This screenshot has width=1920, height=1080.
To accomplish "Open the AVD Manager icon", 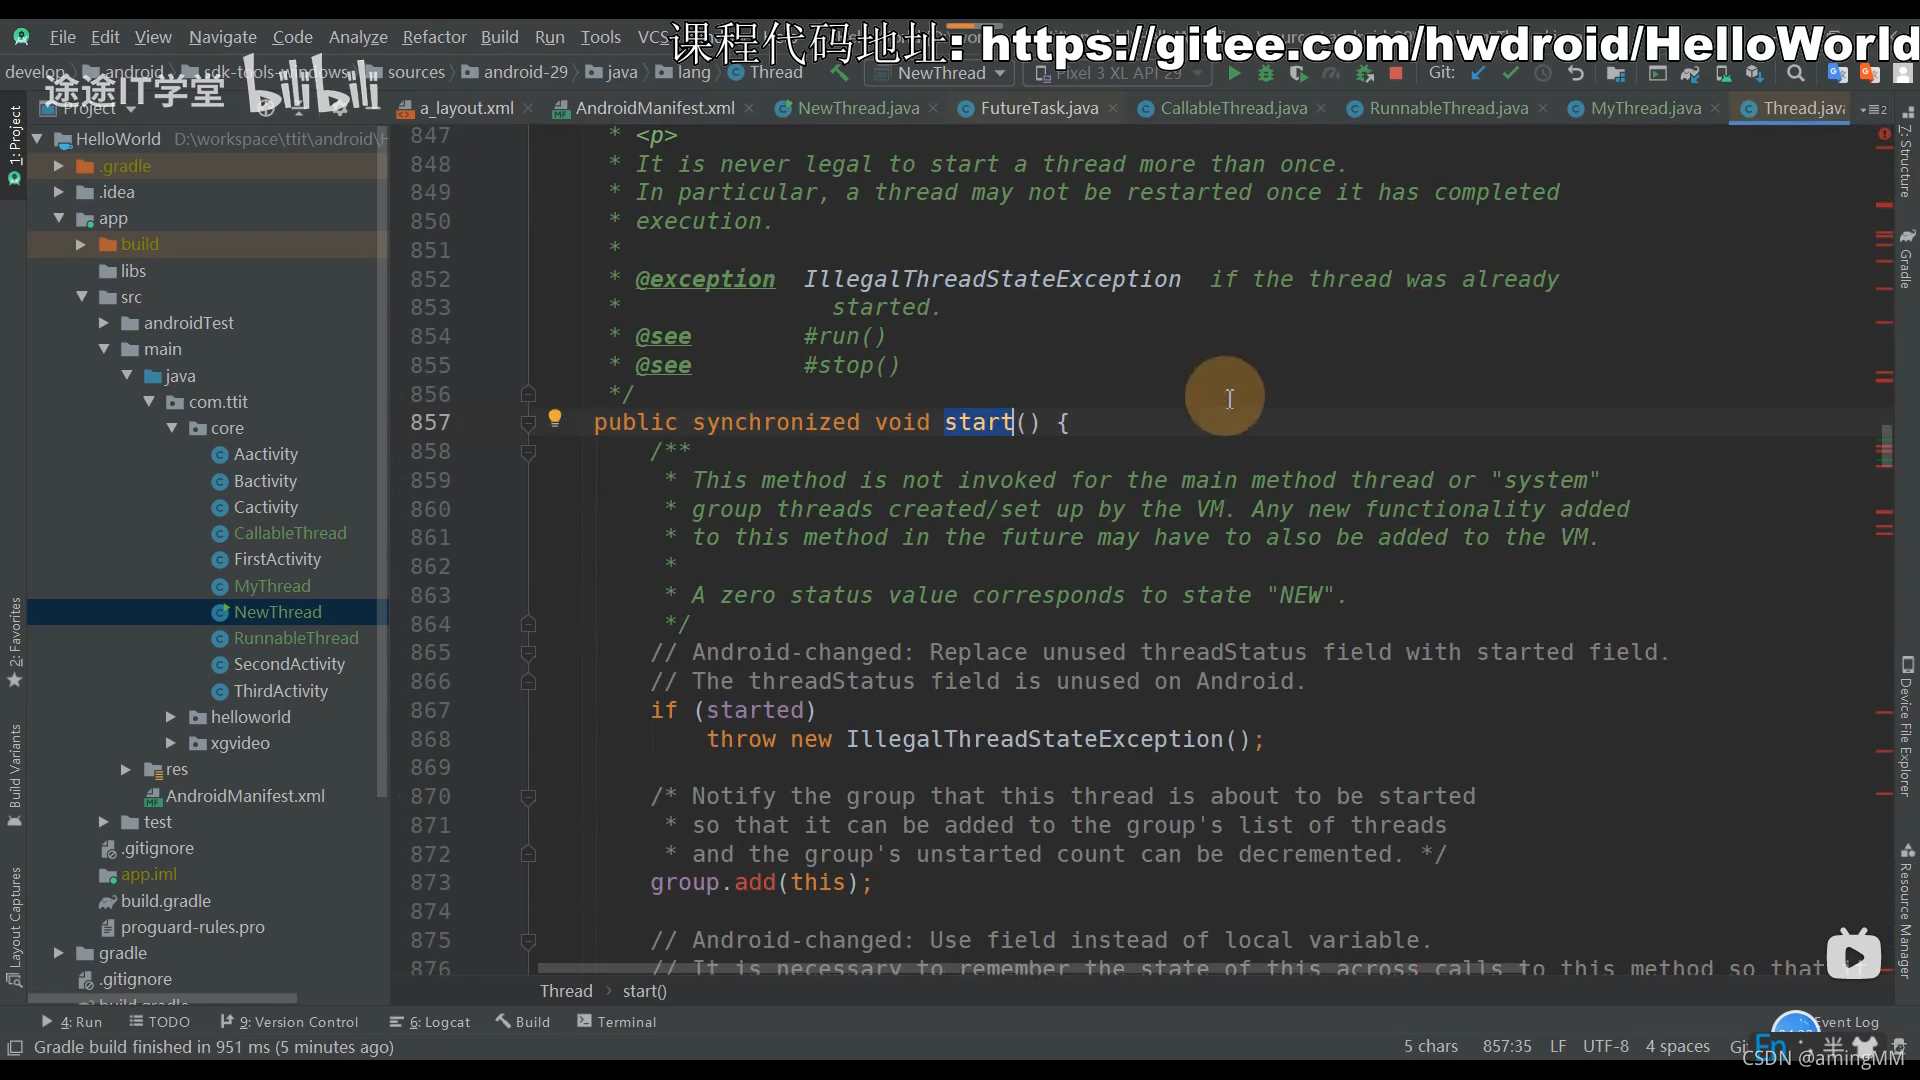I will (1723, 73).
